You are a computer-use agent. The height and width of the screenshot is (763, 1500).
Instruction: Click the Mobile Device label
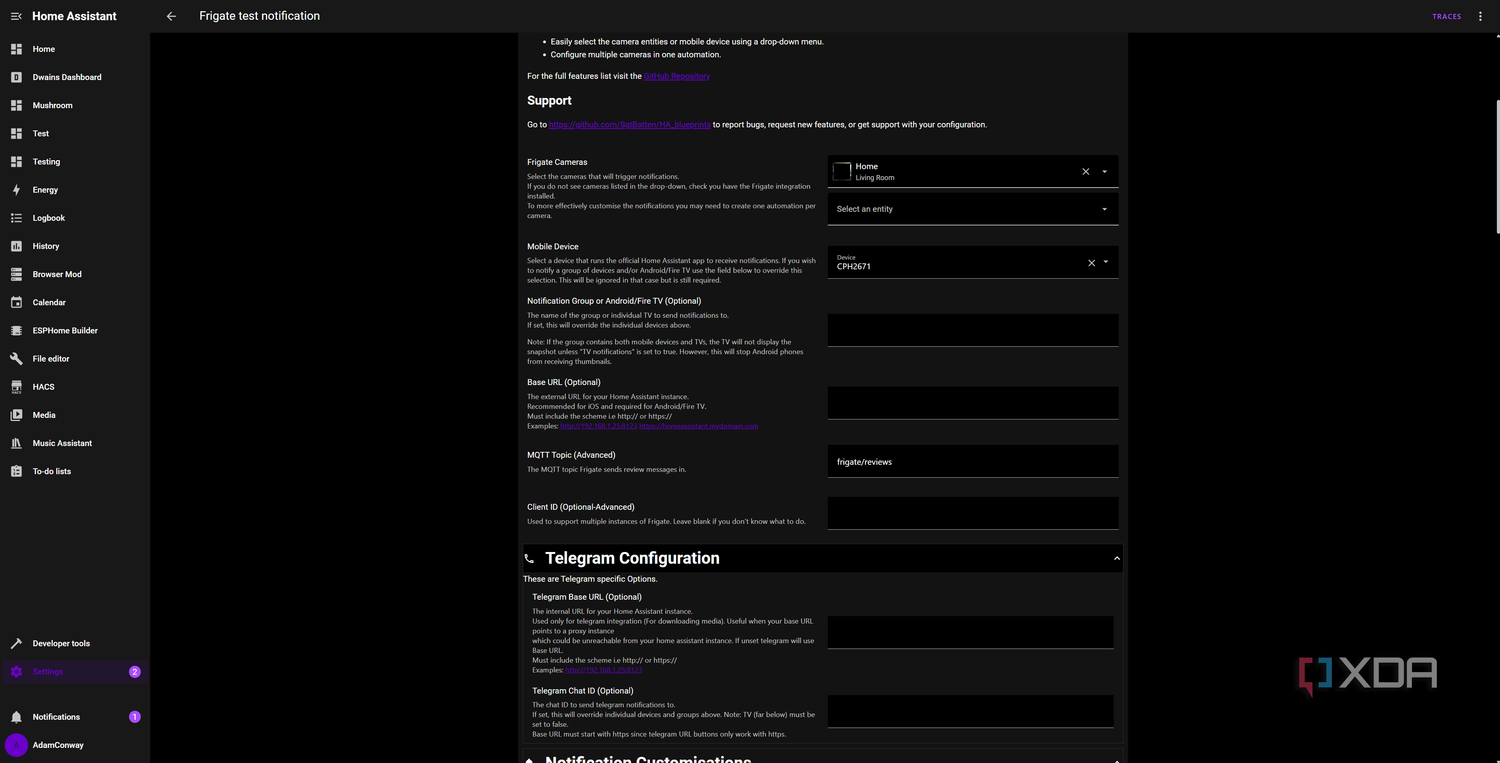coord(553,246)
